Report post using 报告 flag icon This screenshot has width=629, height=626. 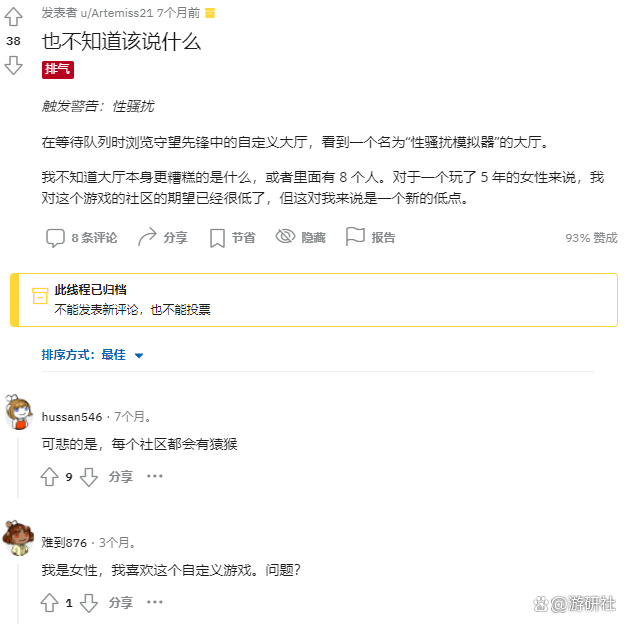355,237
